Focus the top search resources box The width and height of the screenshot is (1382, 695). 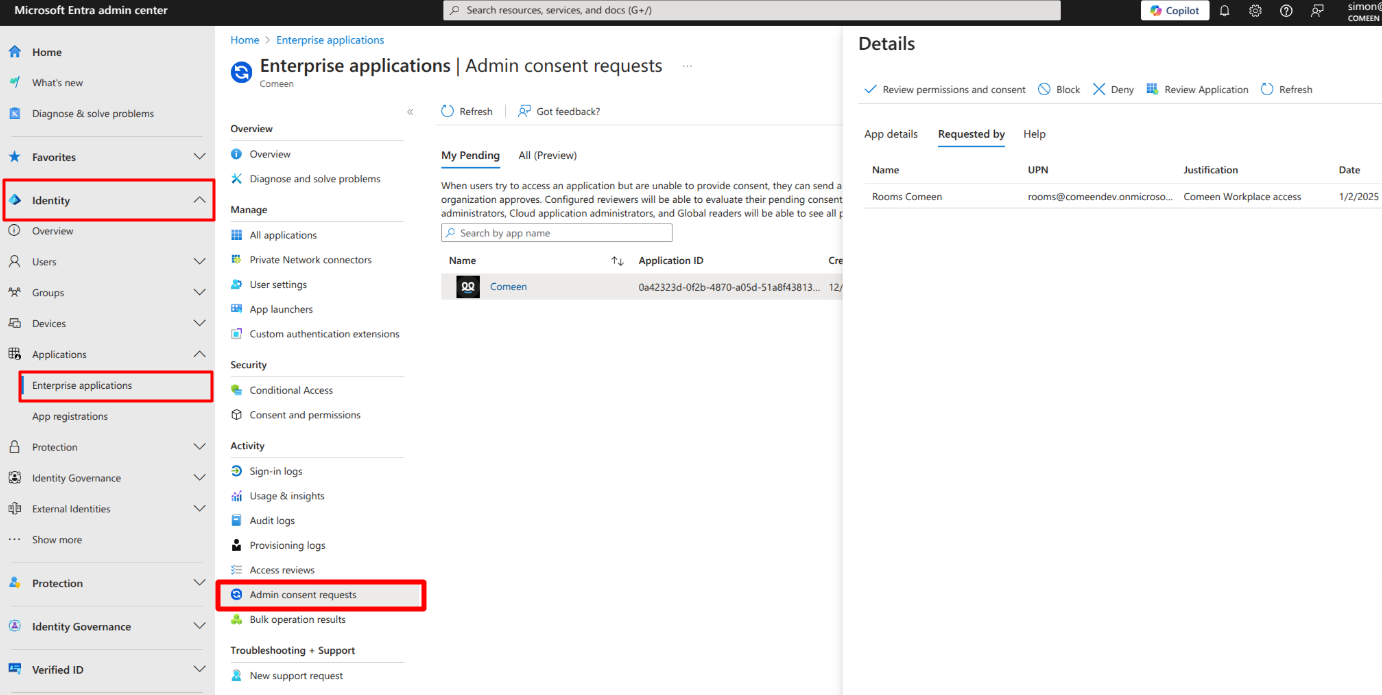tap(752, 10)
